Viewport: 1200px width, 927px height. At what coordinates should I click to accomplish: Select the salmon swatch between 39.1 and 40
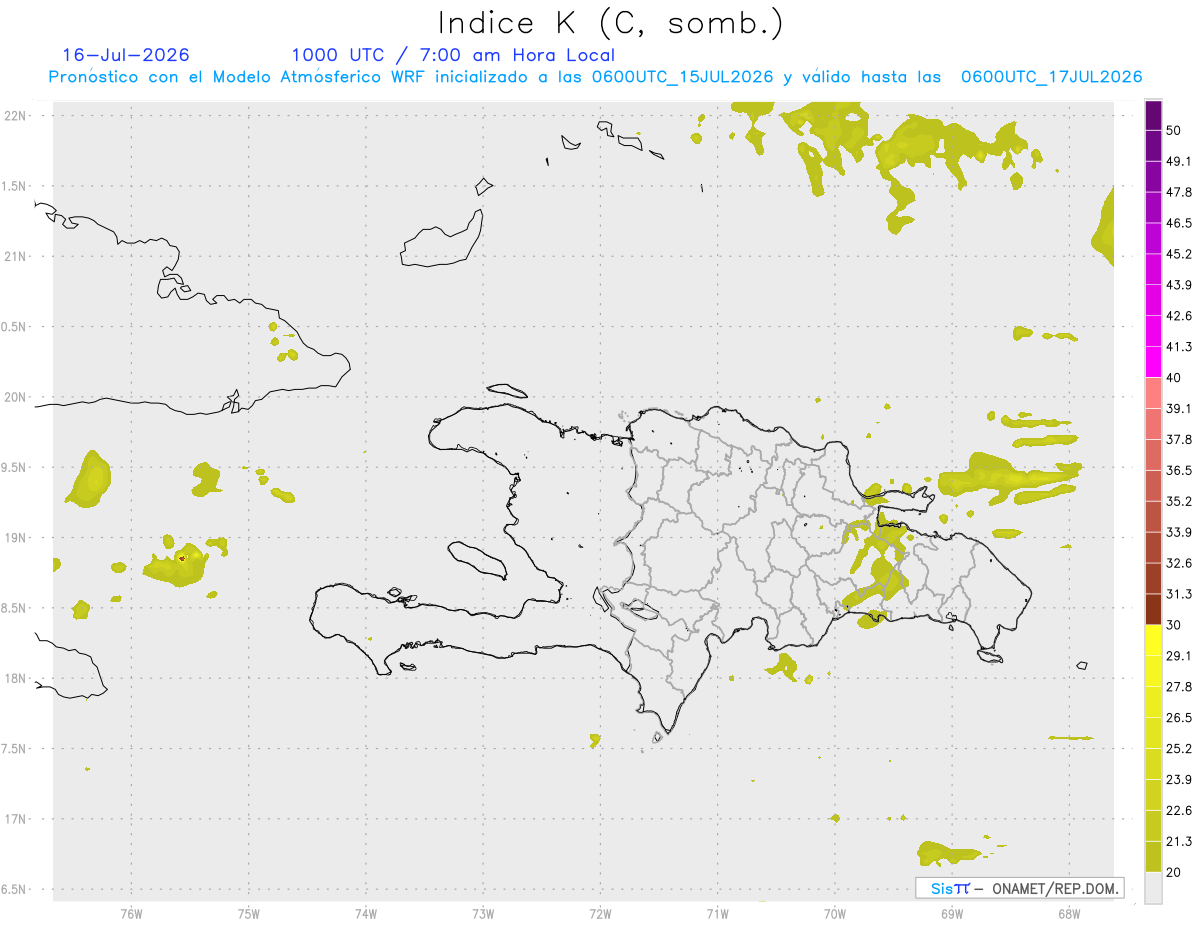pyautogui.click(x=1153, y=393)
